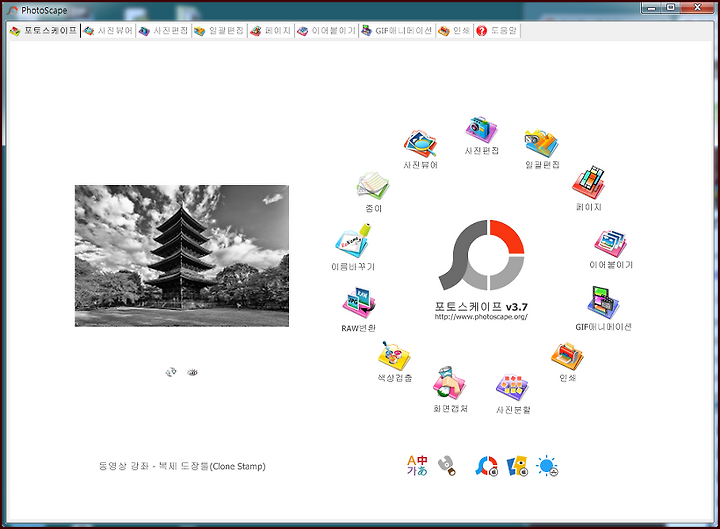Toggle the eye icon below the photo
This screenshot has height=529, width=720.
192,372
